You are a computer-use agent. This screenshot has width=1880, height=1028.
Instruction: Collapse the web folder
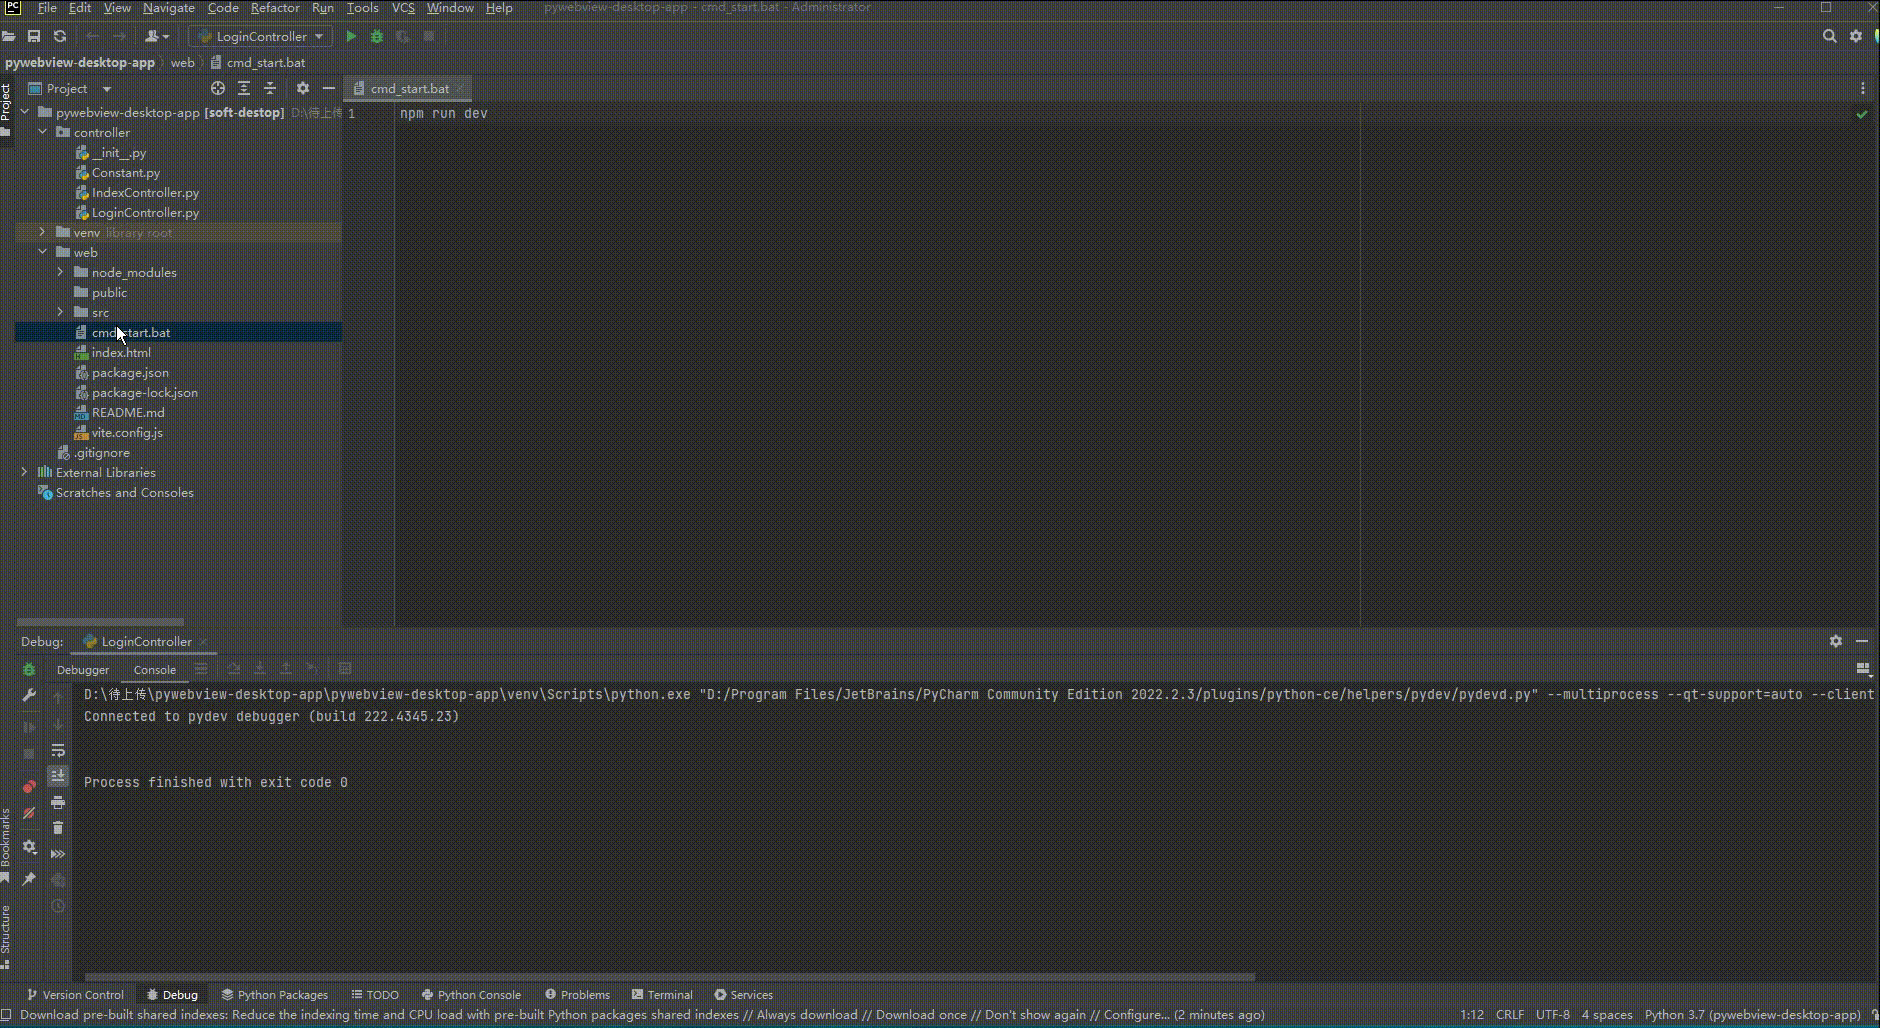42,252
